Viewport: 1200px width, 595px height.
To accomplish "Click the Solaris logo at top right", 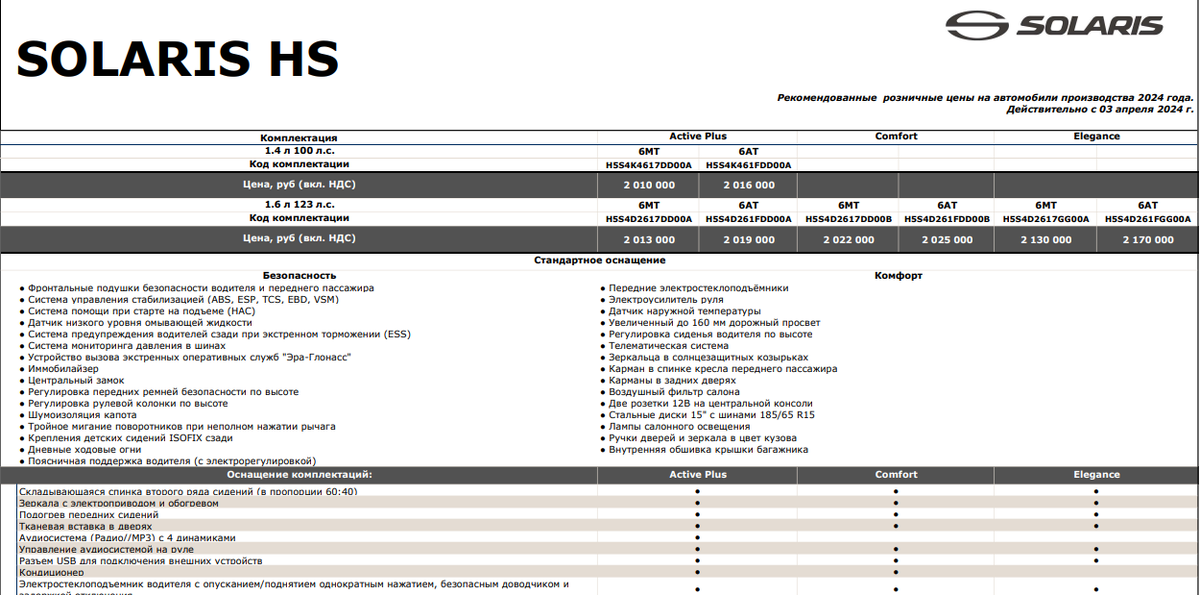I will 1054,25.
